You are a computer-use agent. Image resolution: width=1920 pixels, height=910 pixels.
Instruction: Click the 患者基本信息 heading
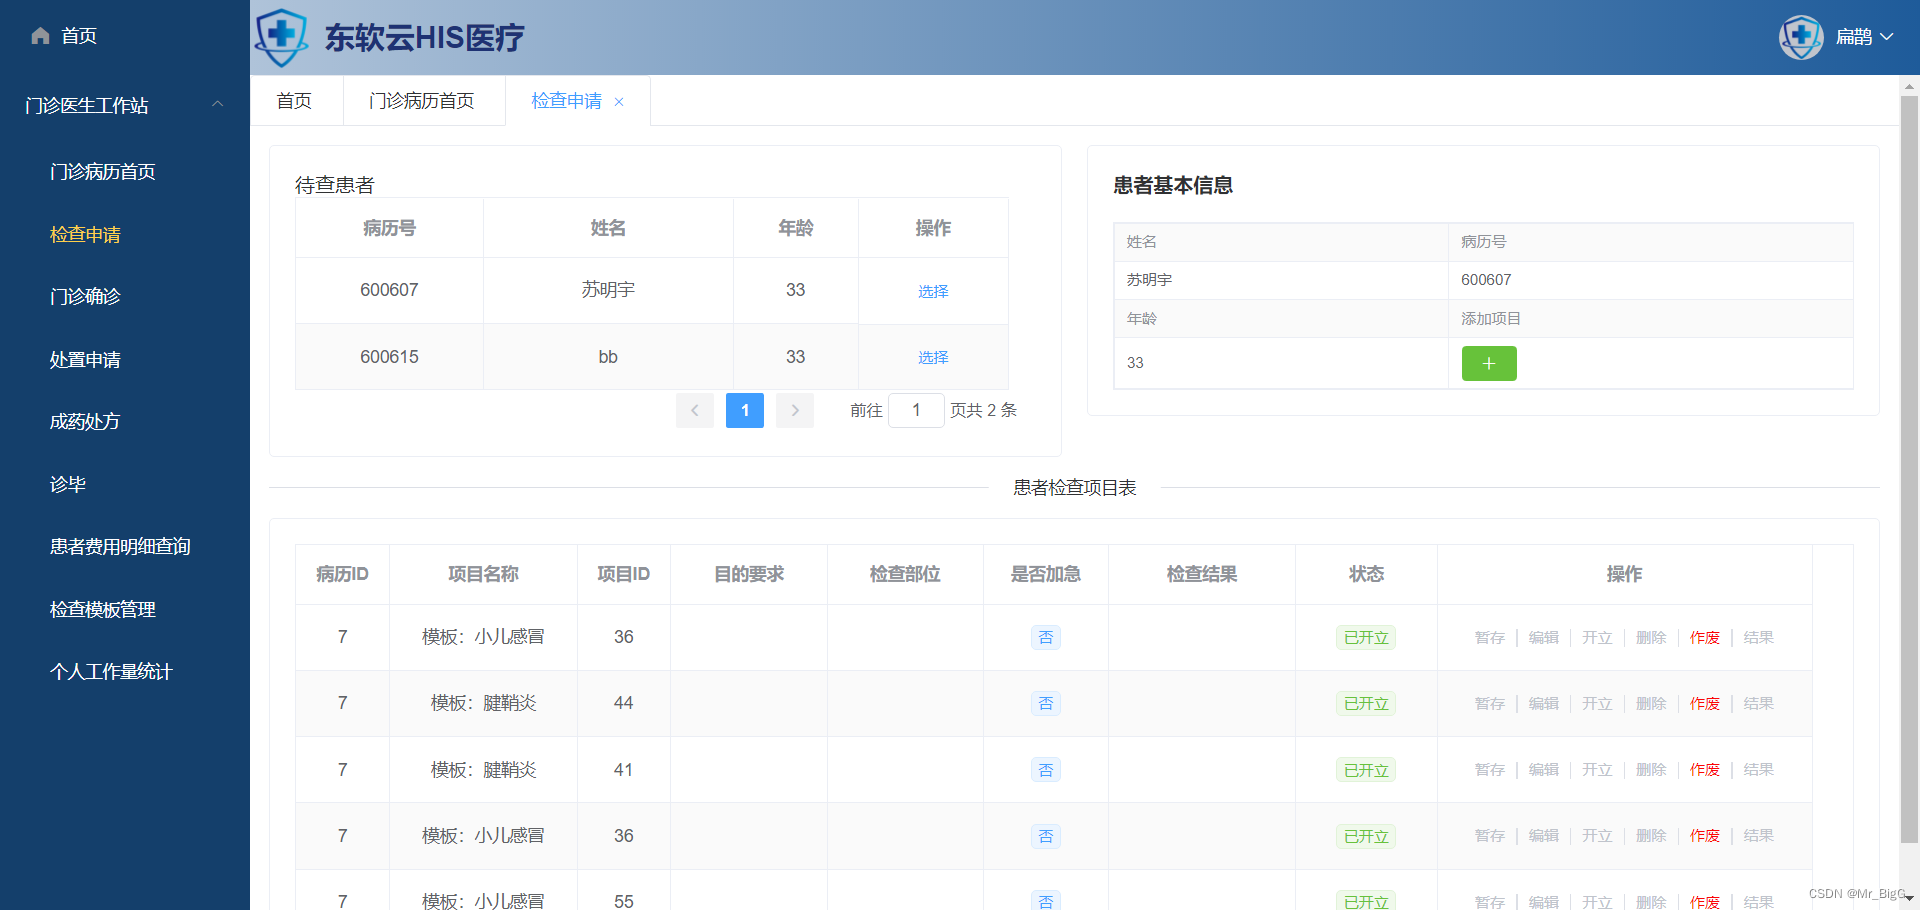(1173, 185)
